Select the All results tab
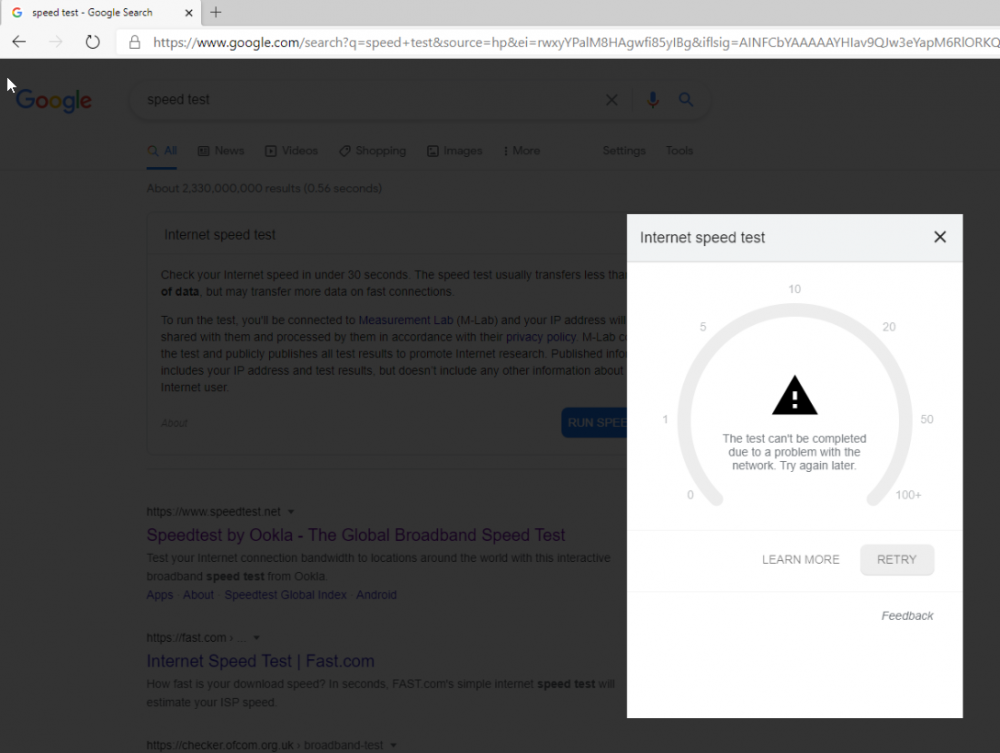Screen dimensions: 1000x753 coord(162,150)
